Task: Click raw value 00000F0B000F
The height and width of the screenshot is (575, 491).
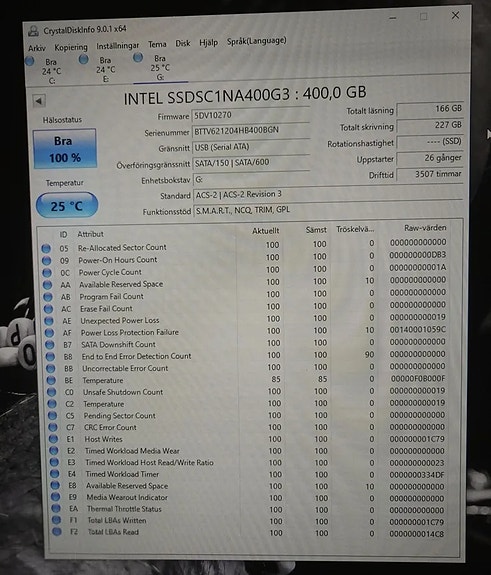Action: pos(418,378)
